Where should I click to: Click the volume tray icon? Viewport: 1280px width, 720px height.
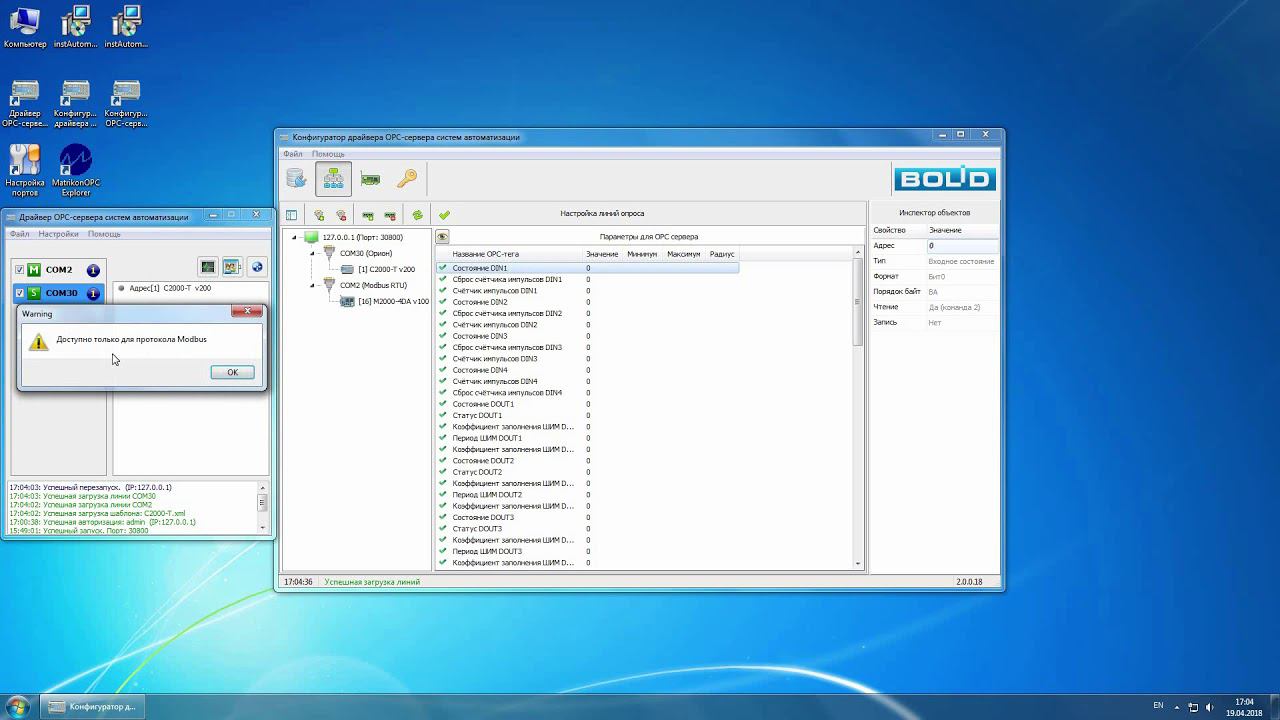tap(1211, 707)
